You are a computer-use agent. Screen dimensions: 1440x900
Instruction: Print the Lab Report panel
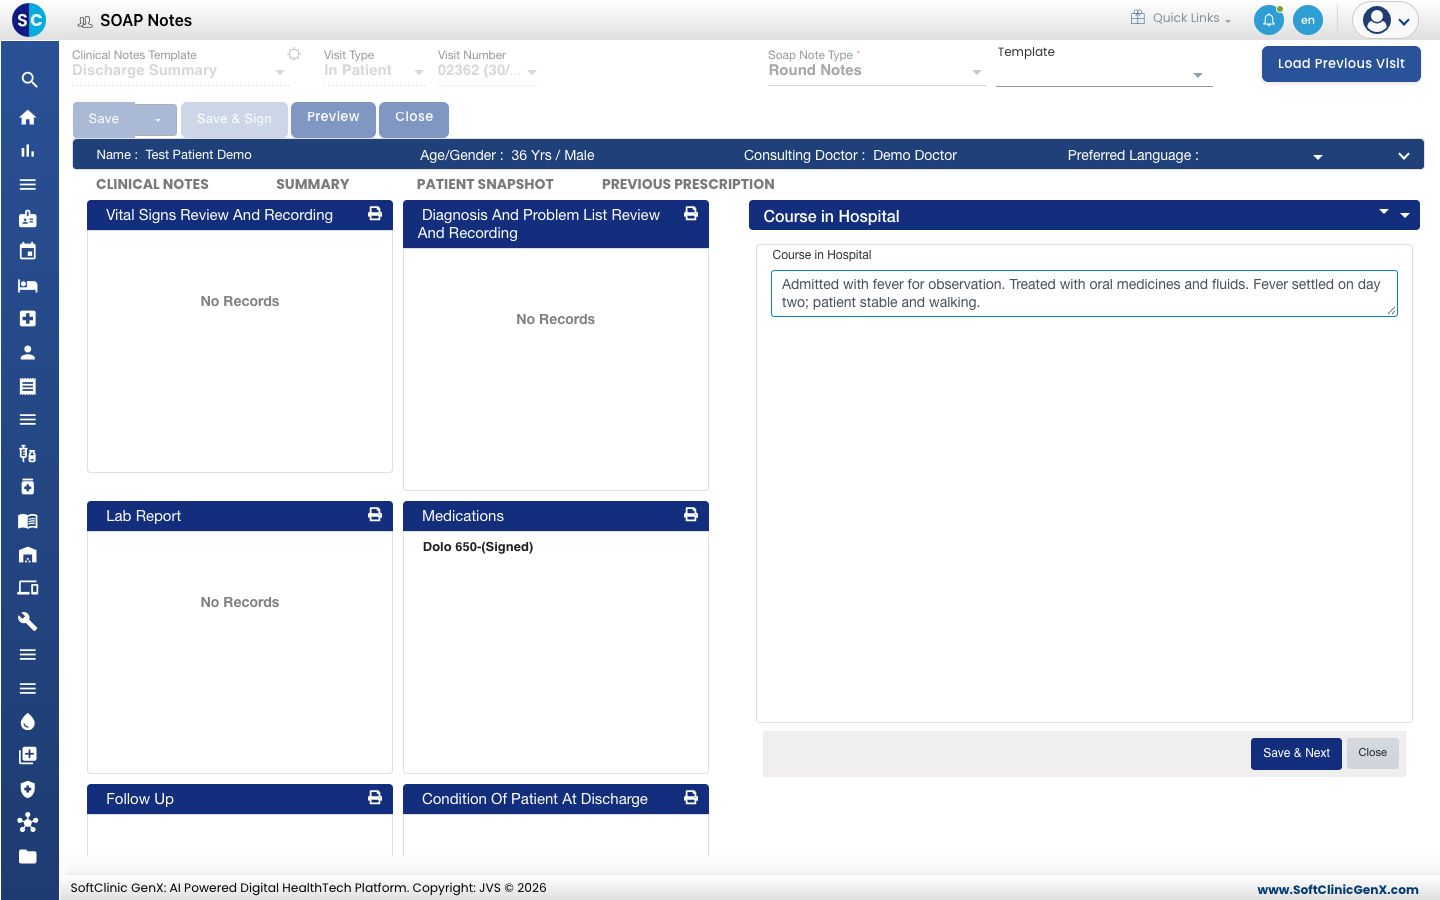pos(375,514)
